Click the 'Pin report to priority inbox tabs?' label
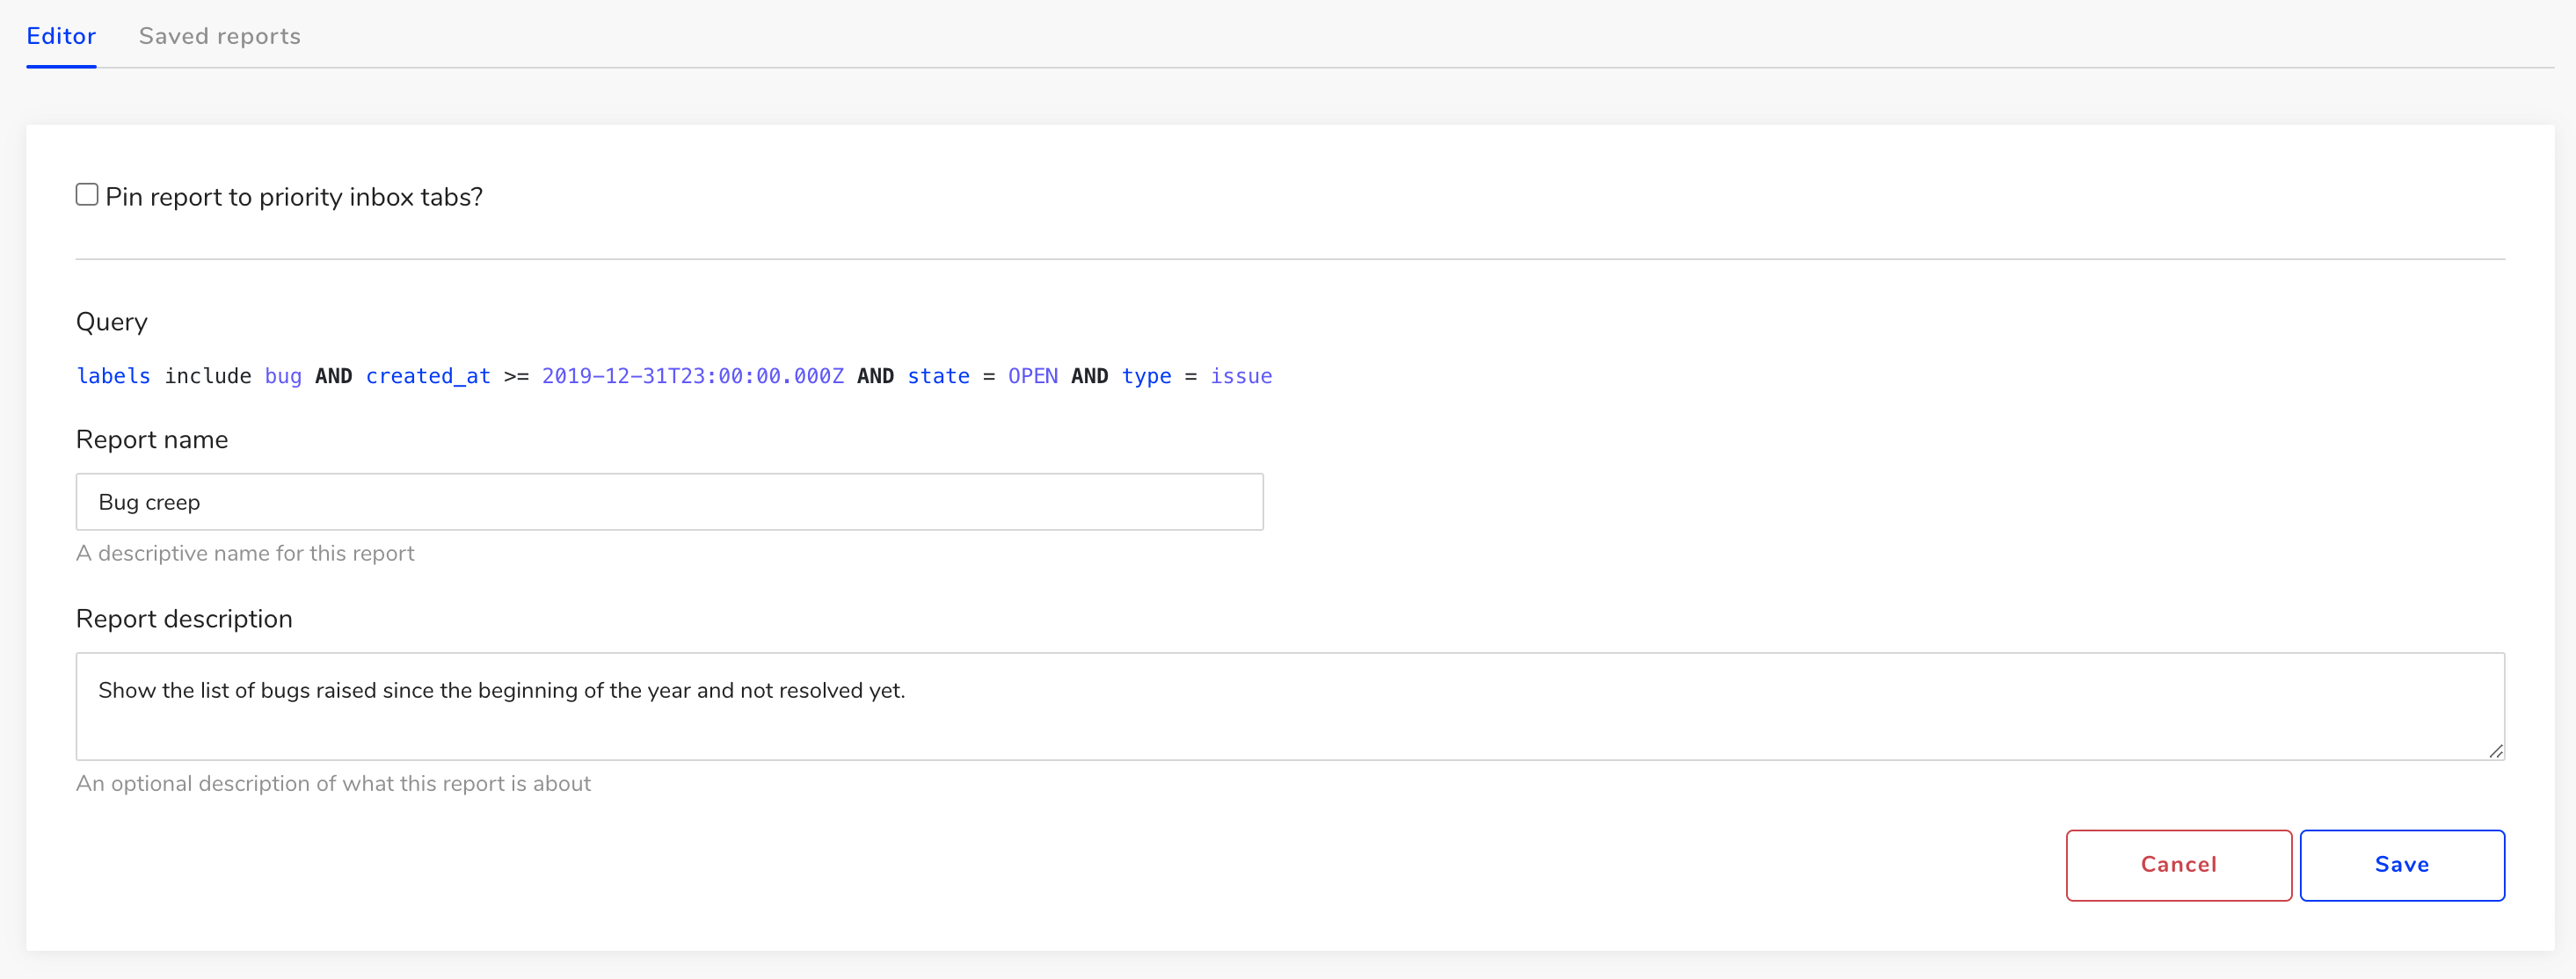2576x979 pixels. 294,197
